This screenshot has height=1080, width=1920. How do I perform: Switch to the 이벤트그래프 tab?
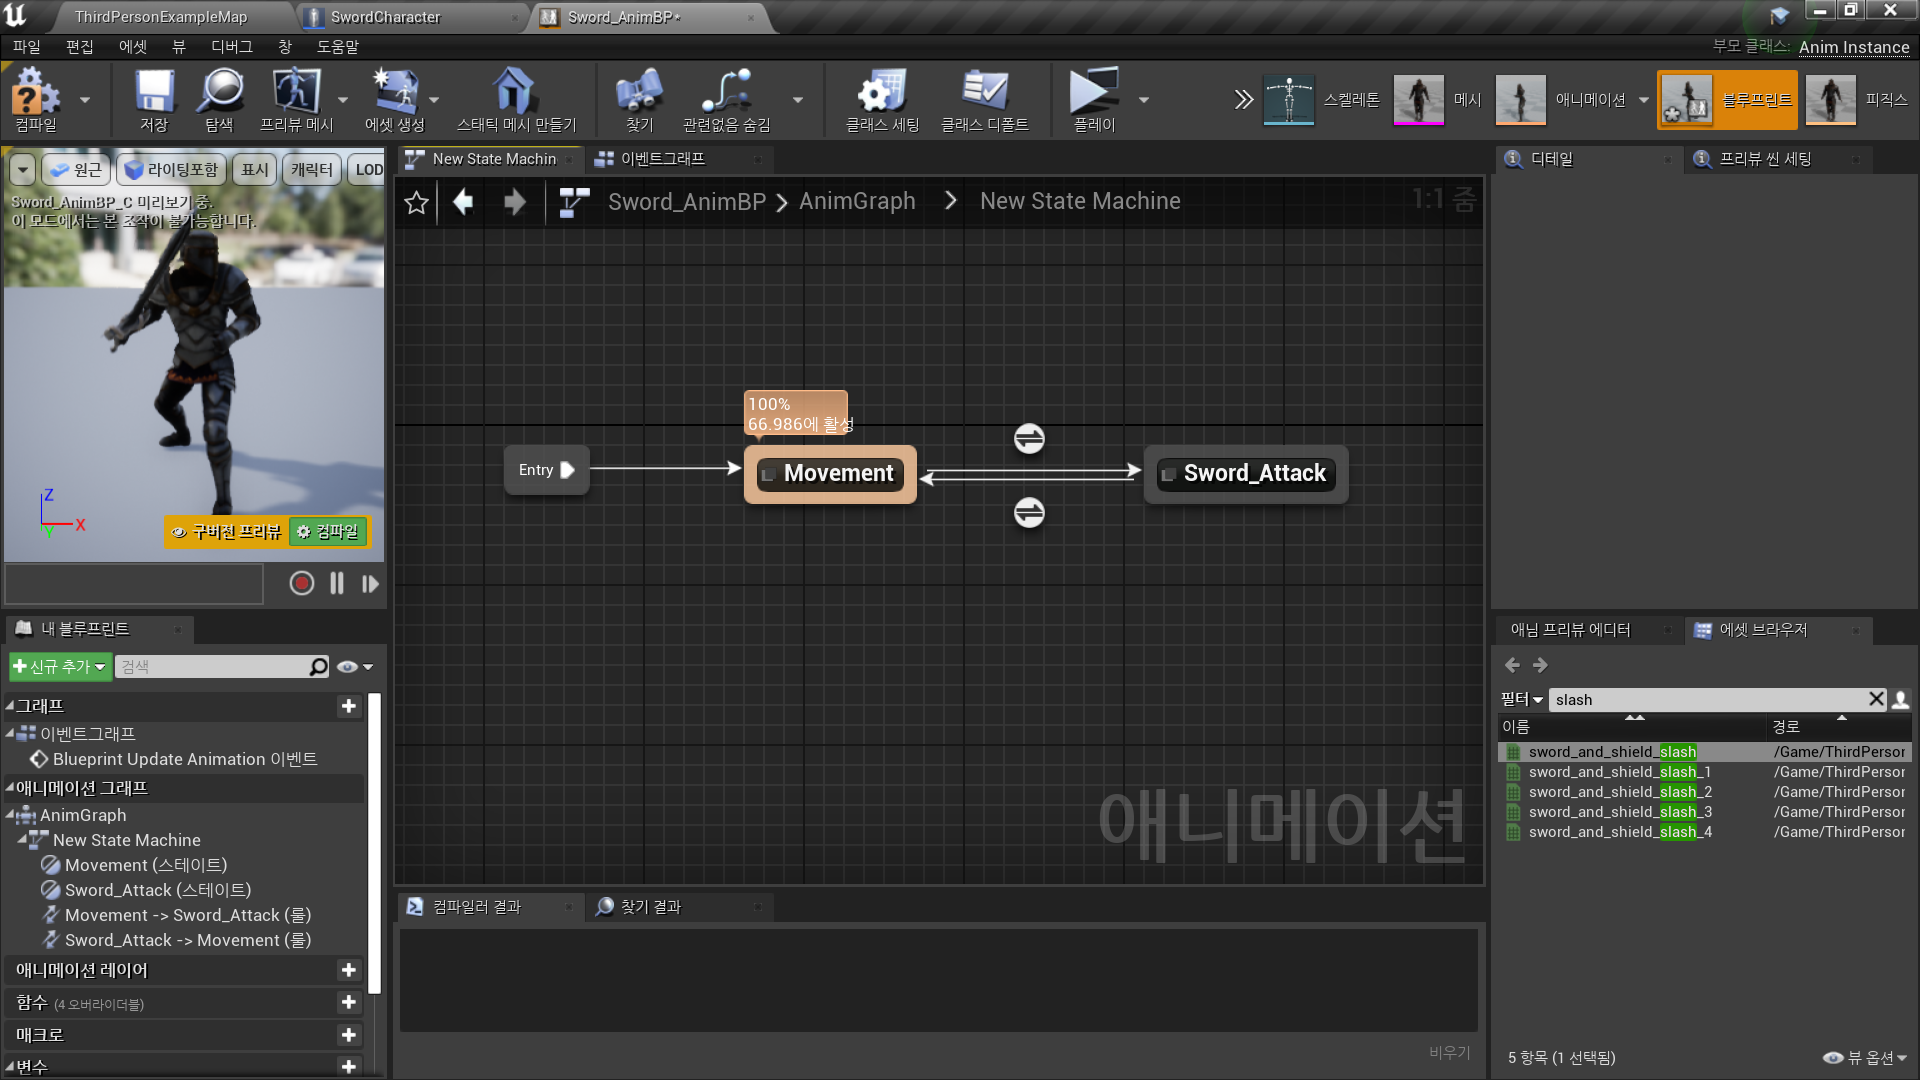point(663,158)
